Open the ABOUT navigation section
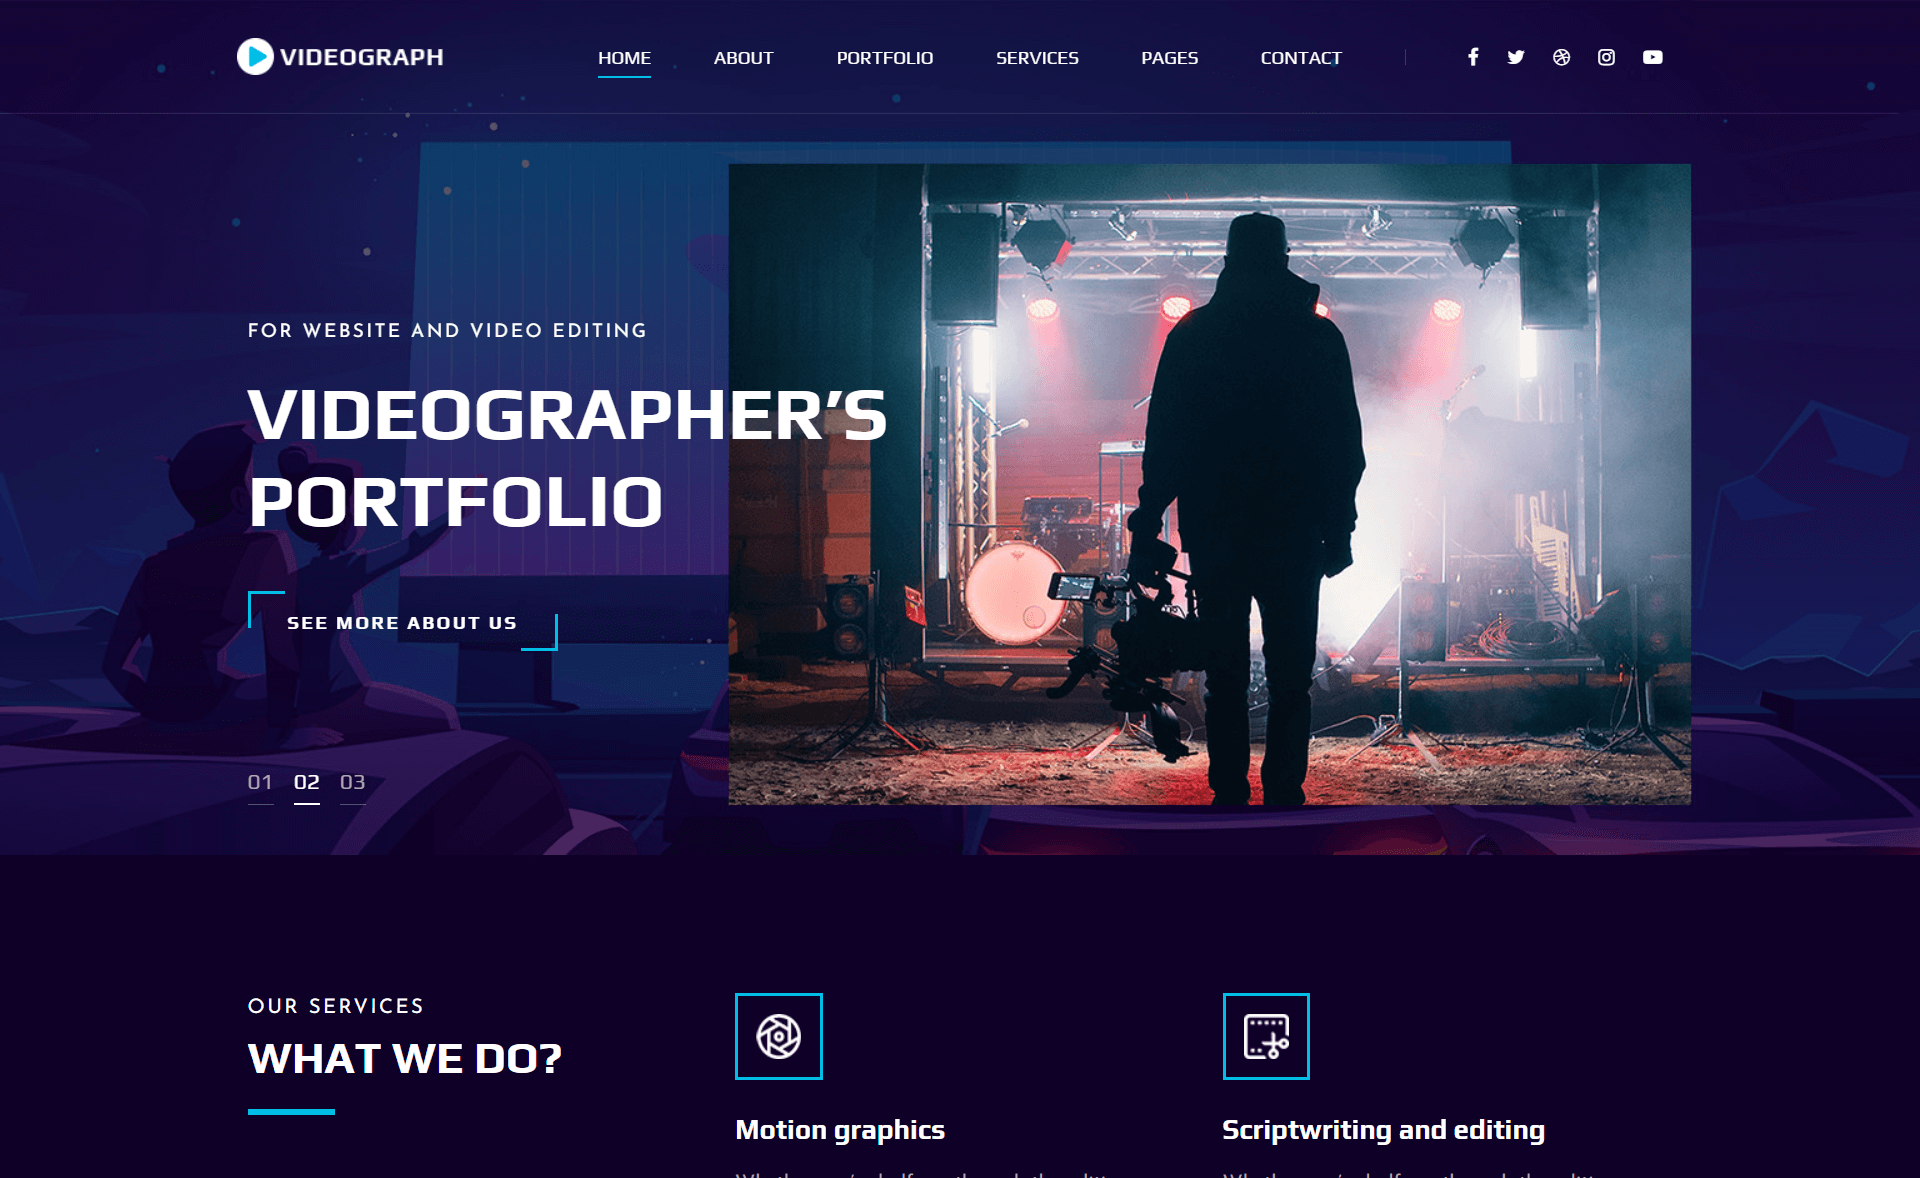Image resolution: width=1920 pixels, height=1178 pixels. (742, 58)
